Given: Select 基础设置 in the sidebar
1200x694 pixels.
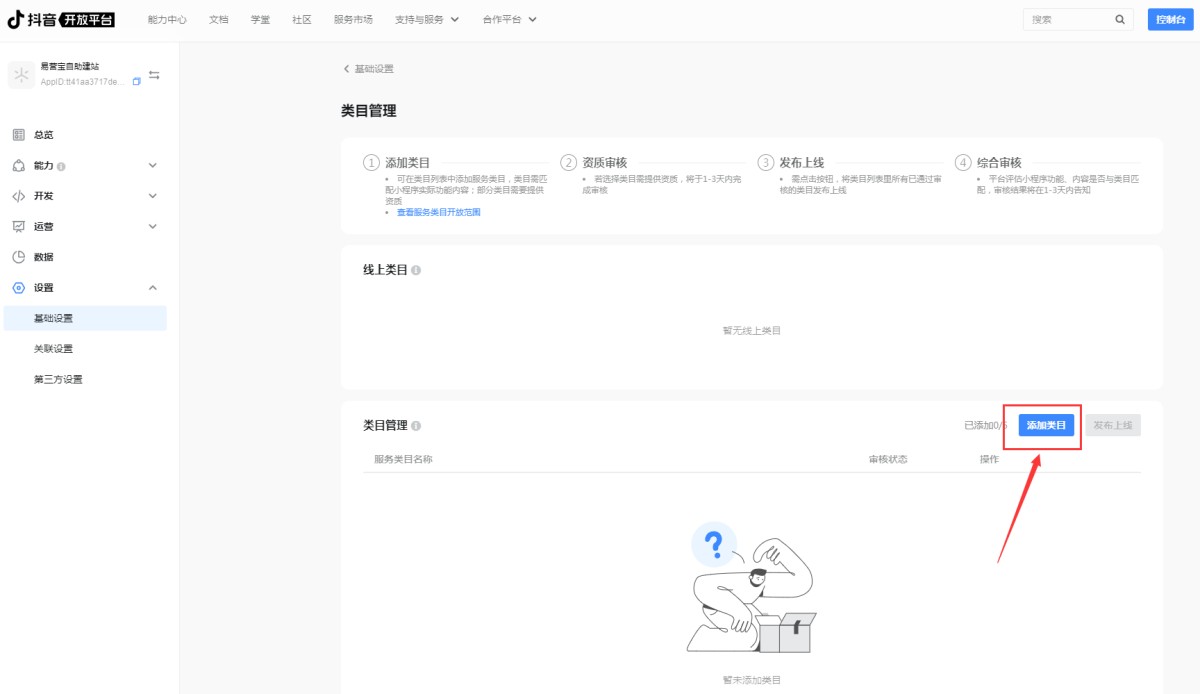Looking at the screenshot, I should click(x=84, y=318).
